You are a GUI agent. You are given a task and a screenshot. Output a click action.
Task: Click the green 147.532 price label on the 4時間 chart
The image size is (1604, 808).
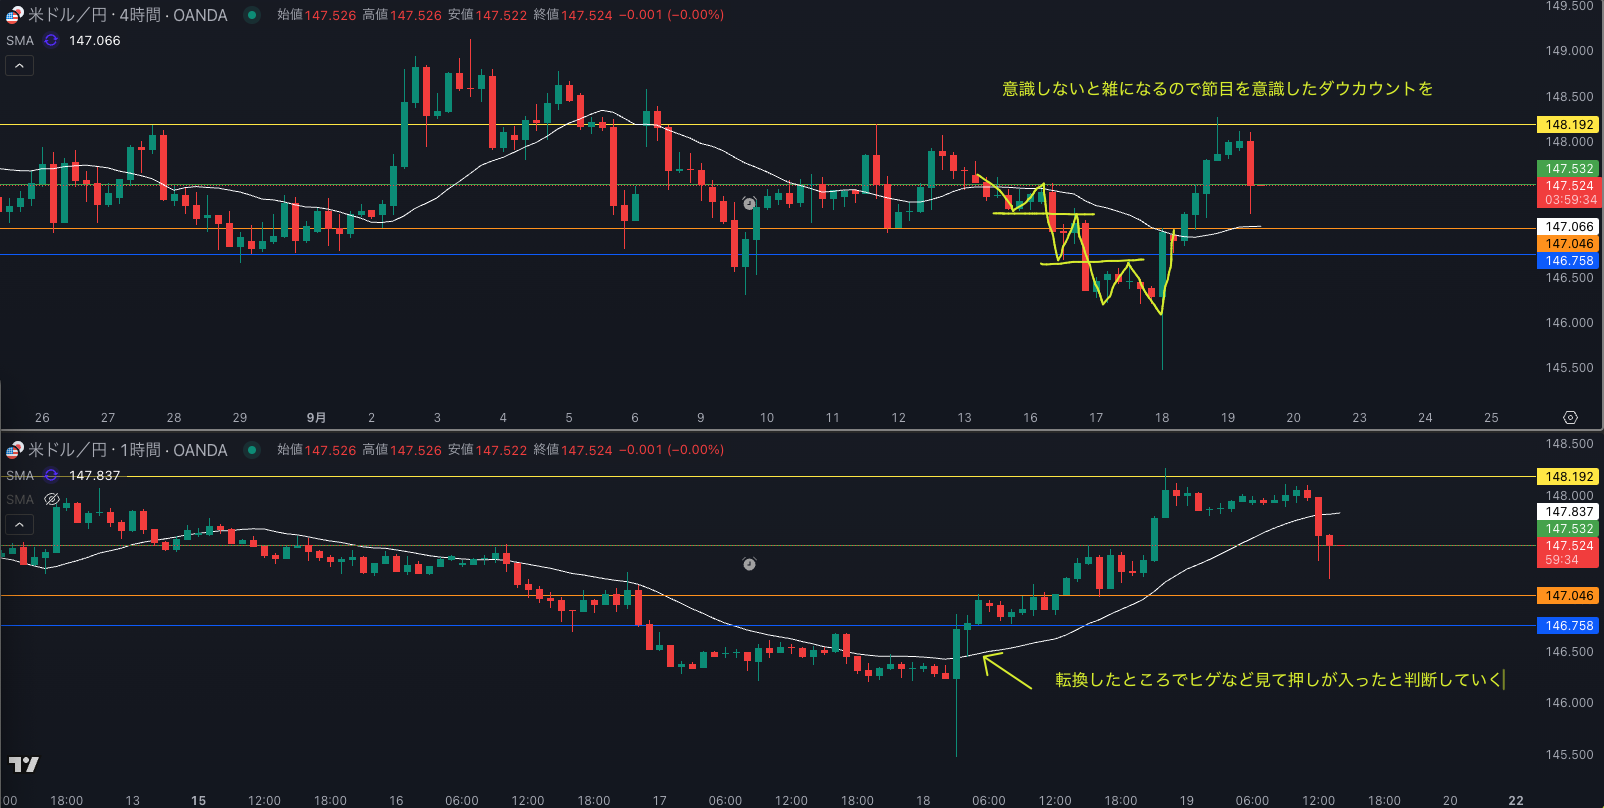(x=1569, y=168)
